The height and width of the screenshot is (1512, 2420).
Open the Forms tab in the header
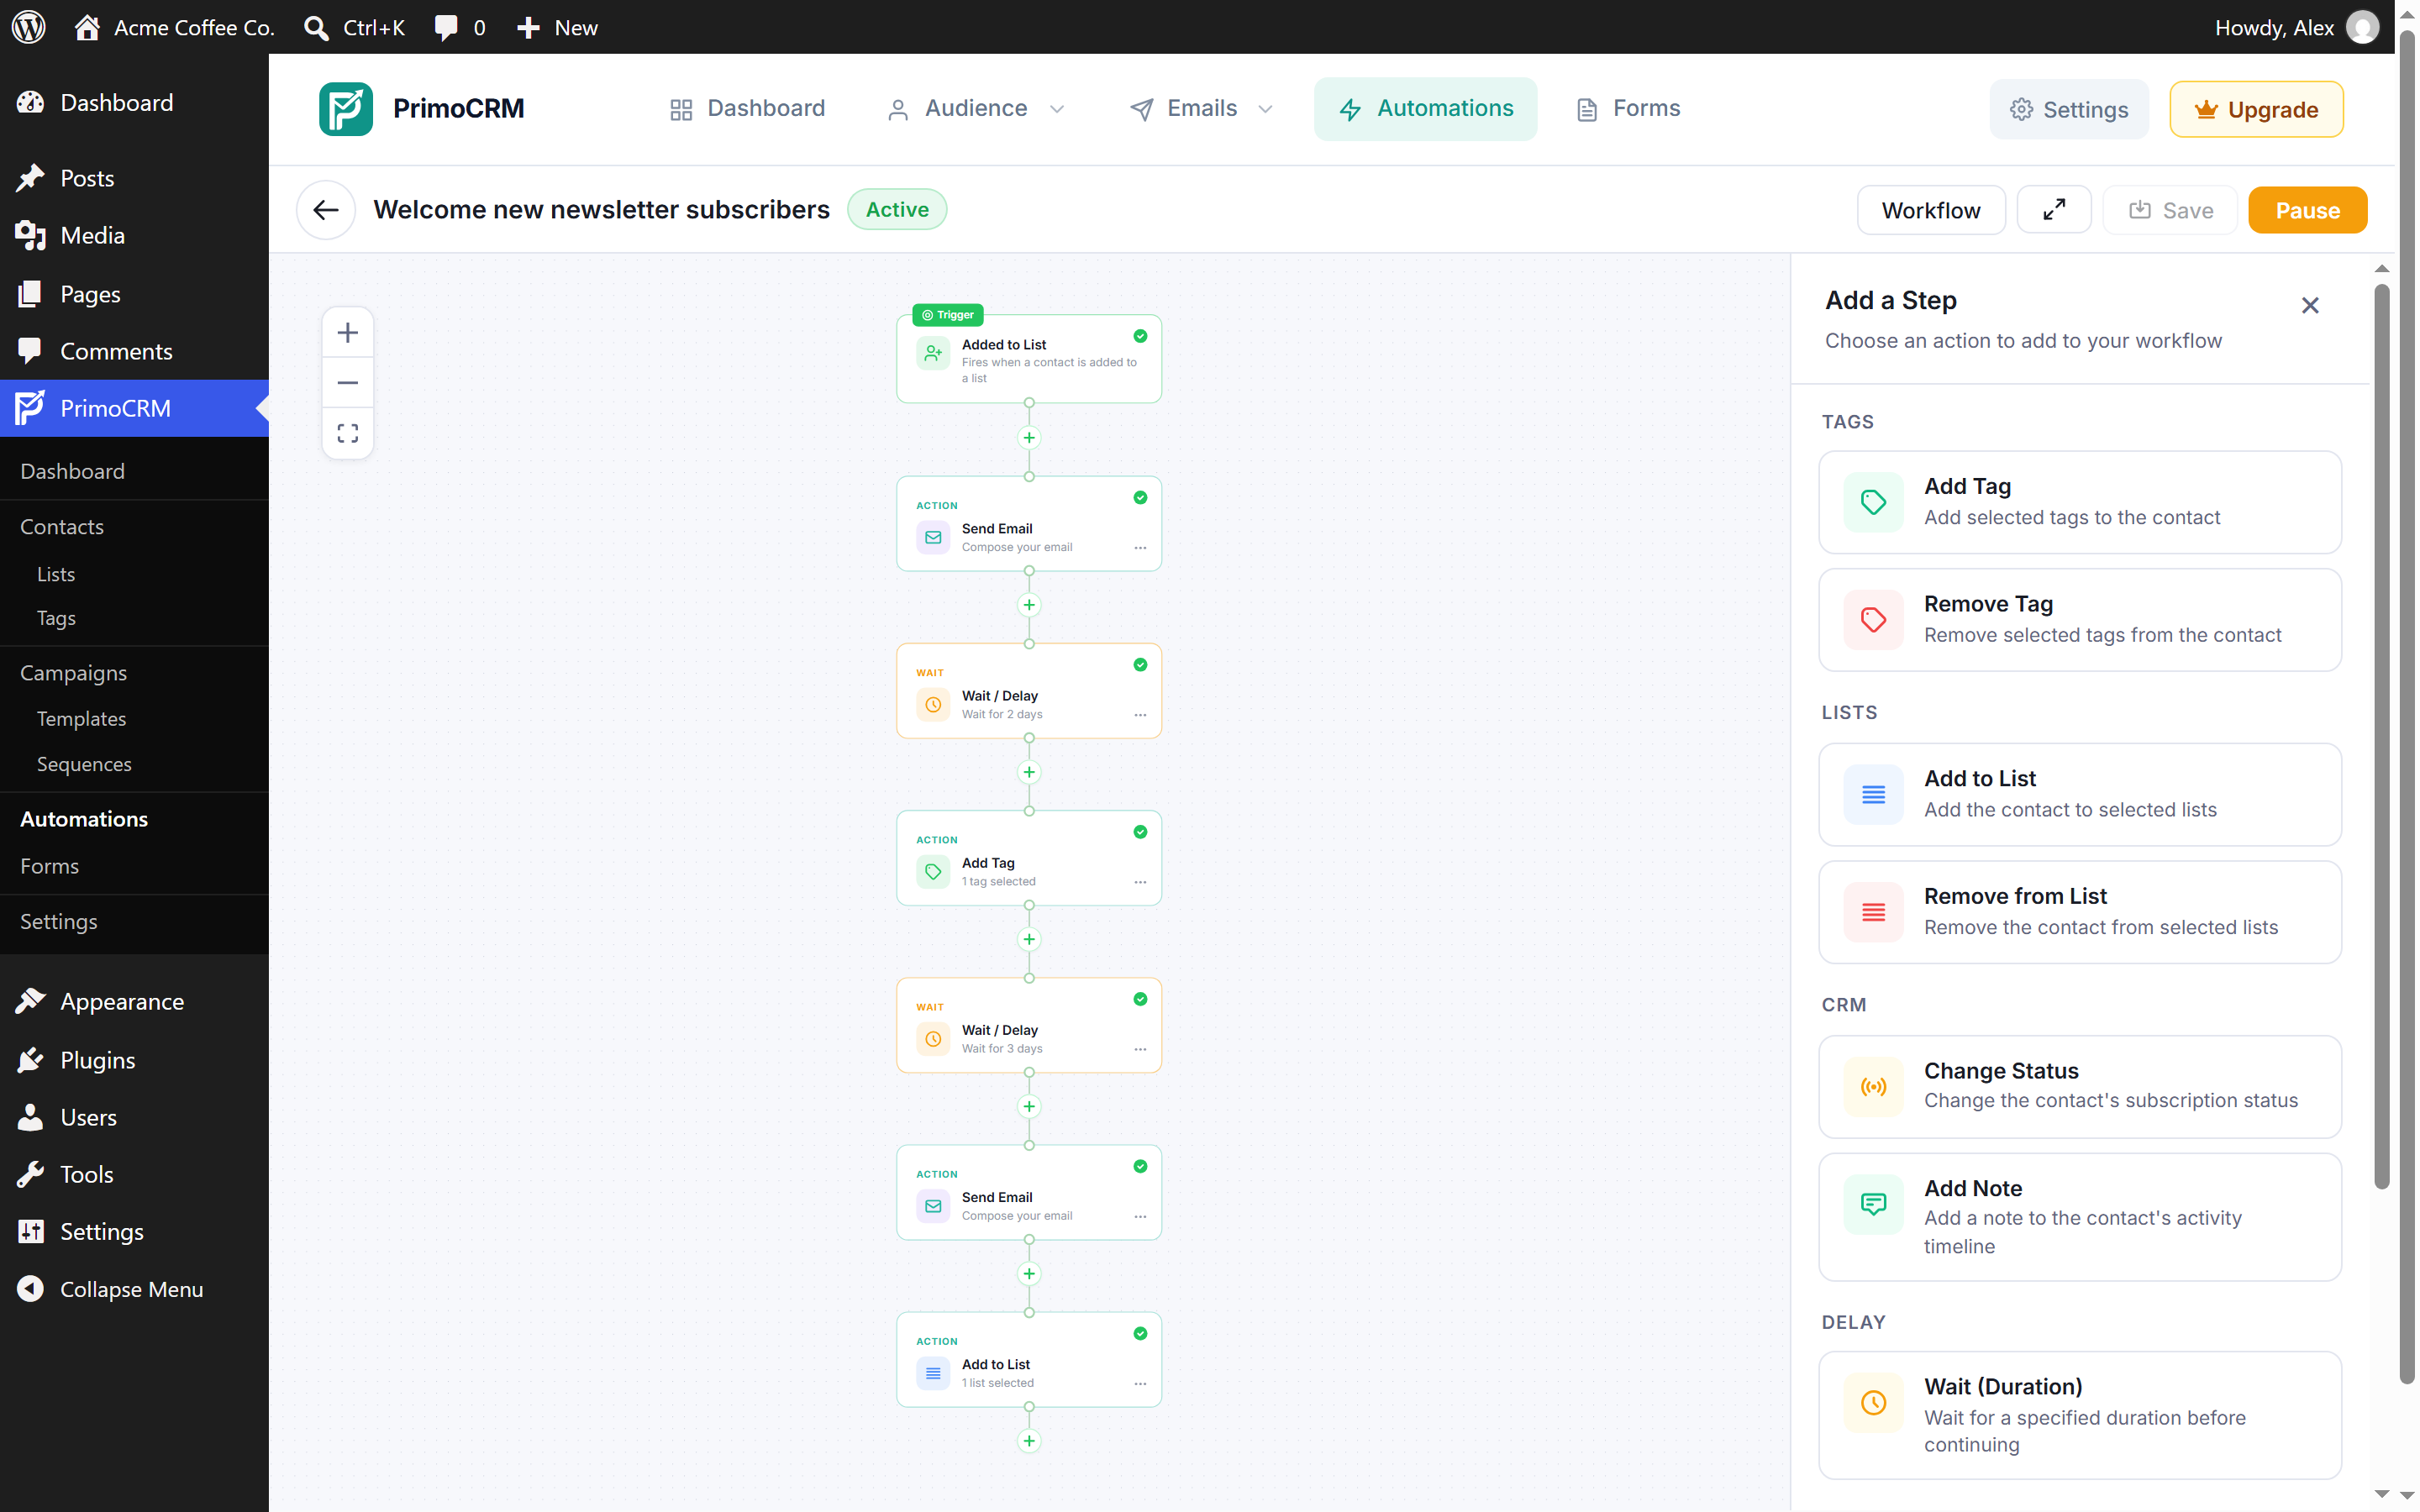[1628, 108]
